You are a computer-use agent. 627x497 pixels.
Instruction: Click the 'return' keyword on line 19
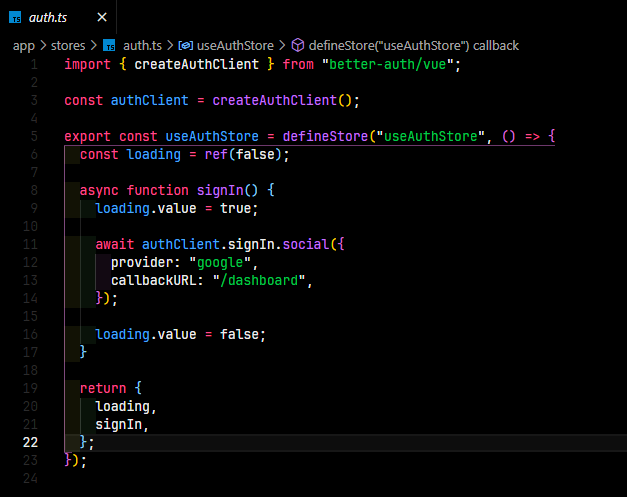(x=103, y=388)
